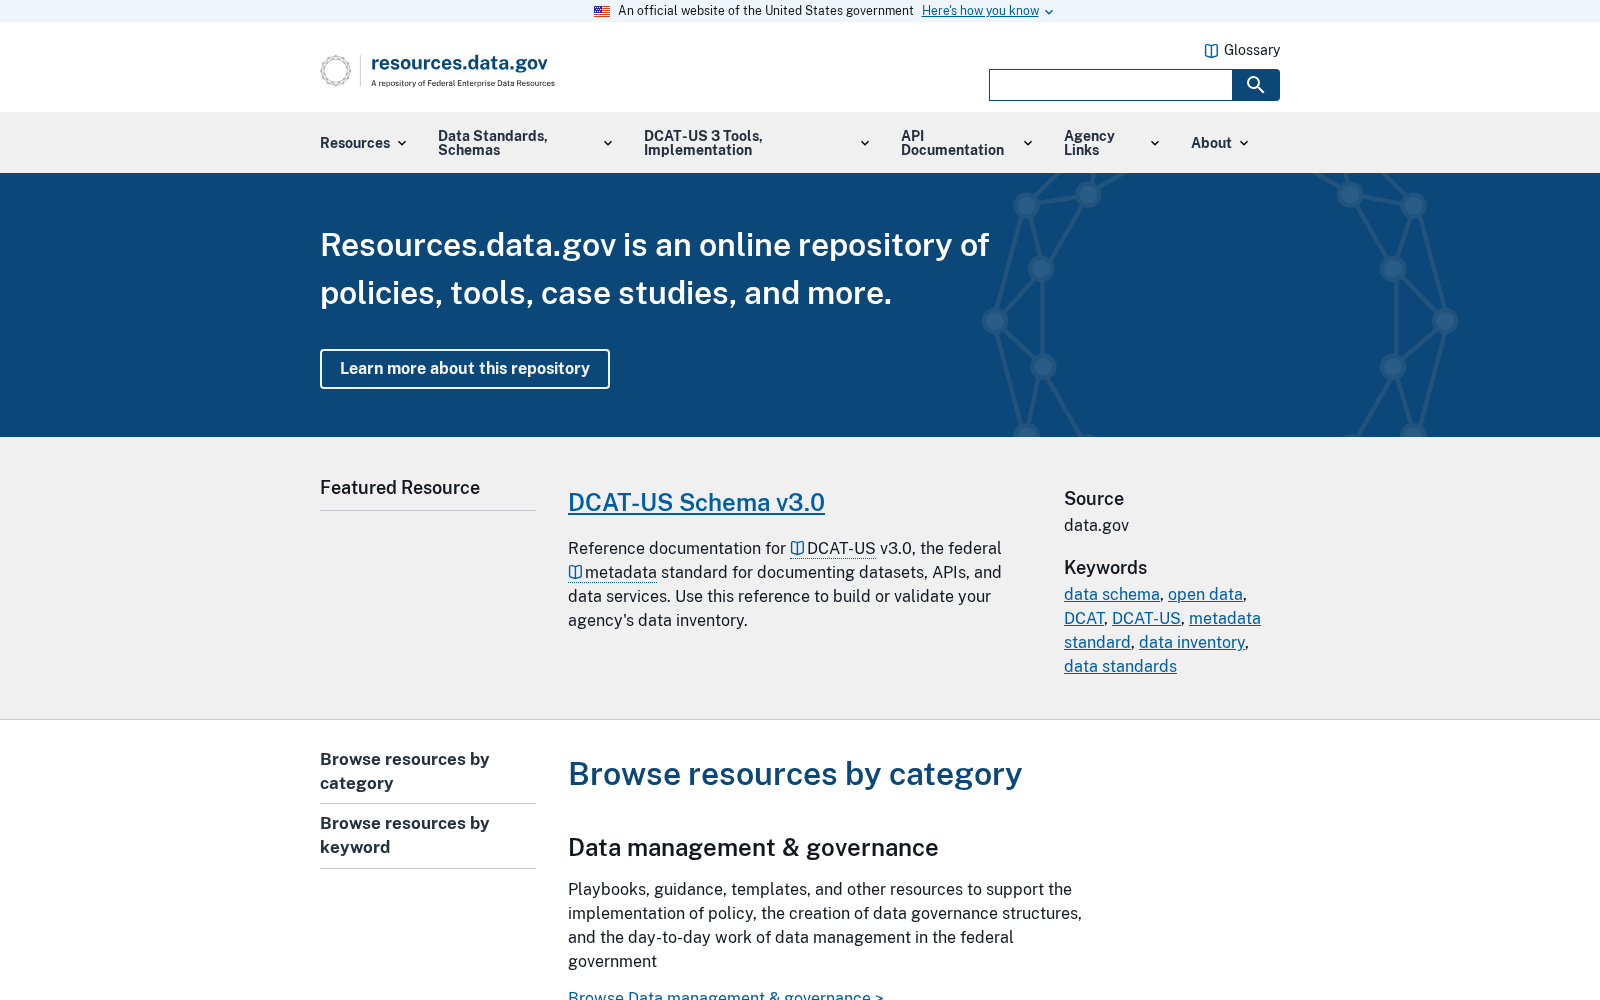The width and height of the screenshot is (1600, 1000).
Task: Expand the "Here's how you know" chevron
Action: coord(1049,12)
